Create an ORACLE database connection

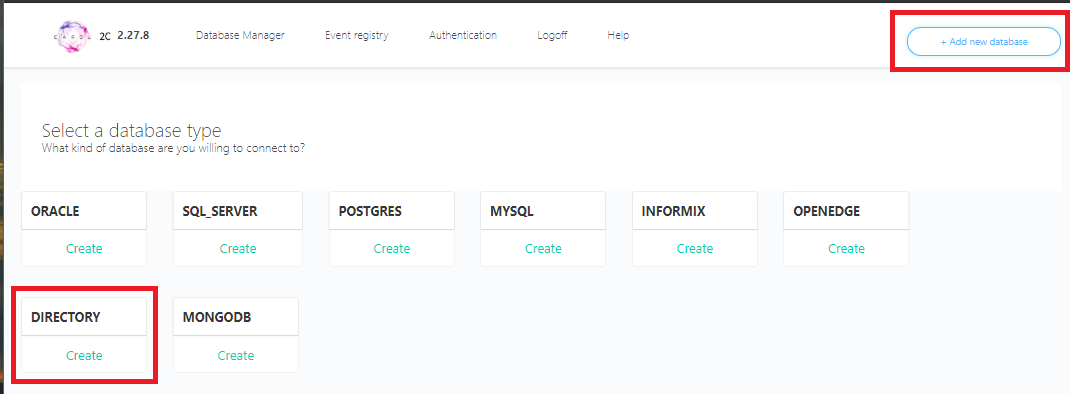tap(84, 249)
